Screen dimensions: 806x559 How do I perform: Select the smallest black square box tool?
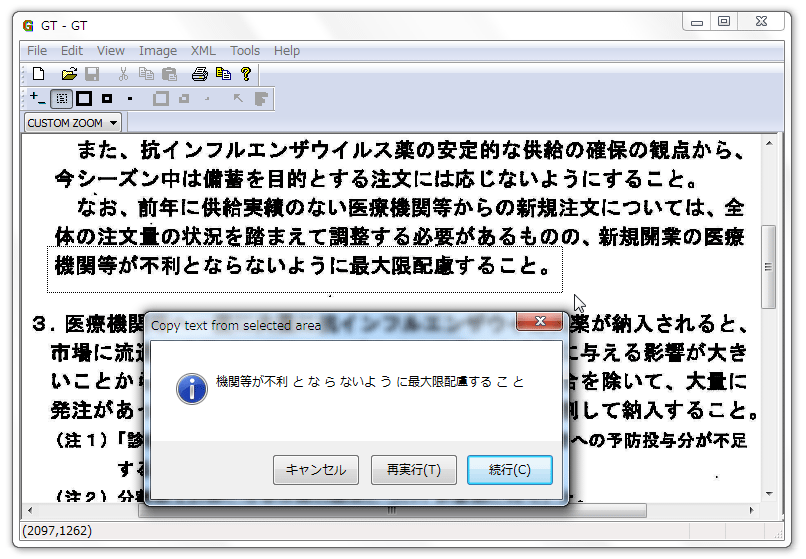click(x=130, y=98)
